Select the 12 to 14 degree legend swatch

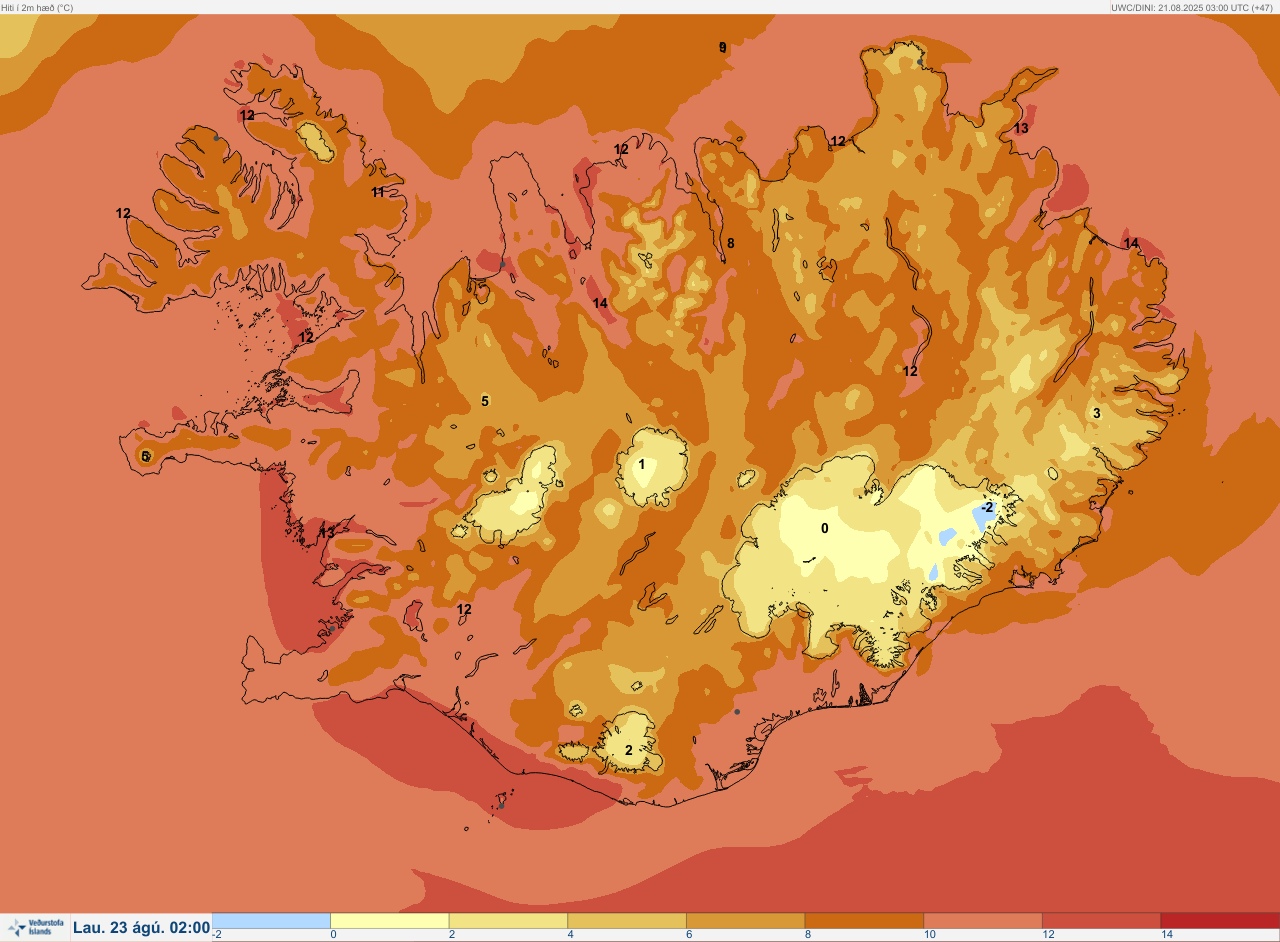(x=1101, y=921)
